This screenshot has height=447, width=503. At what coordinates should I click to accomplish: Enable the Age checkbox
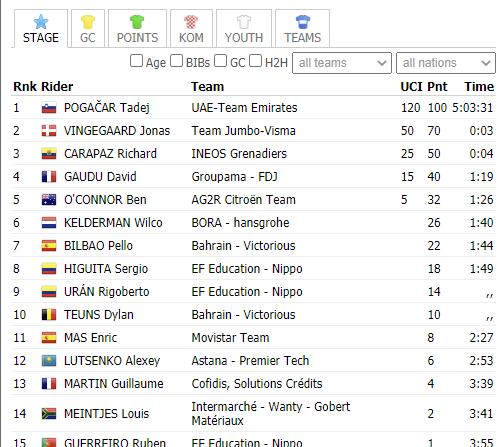point(136,61)
